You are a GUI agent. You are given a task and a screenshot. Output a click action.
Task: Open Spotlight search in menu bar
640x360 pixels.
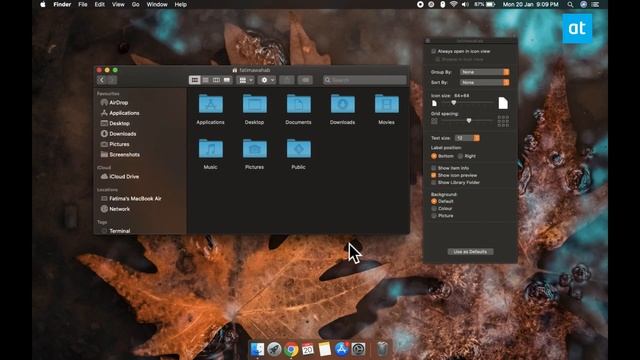tap(570, 4)
